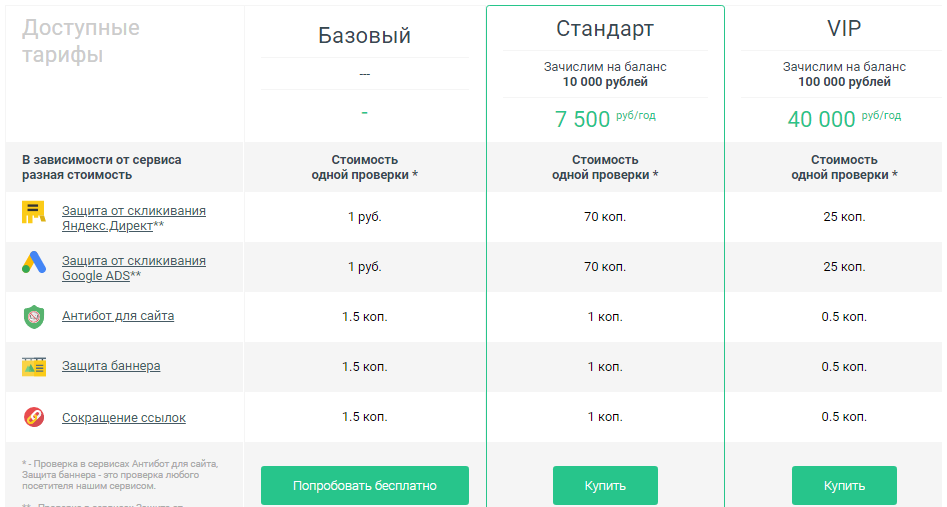
Task: Follow the Защита баннера link
Action: pos(111,366)
